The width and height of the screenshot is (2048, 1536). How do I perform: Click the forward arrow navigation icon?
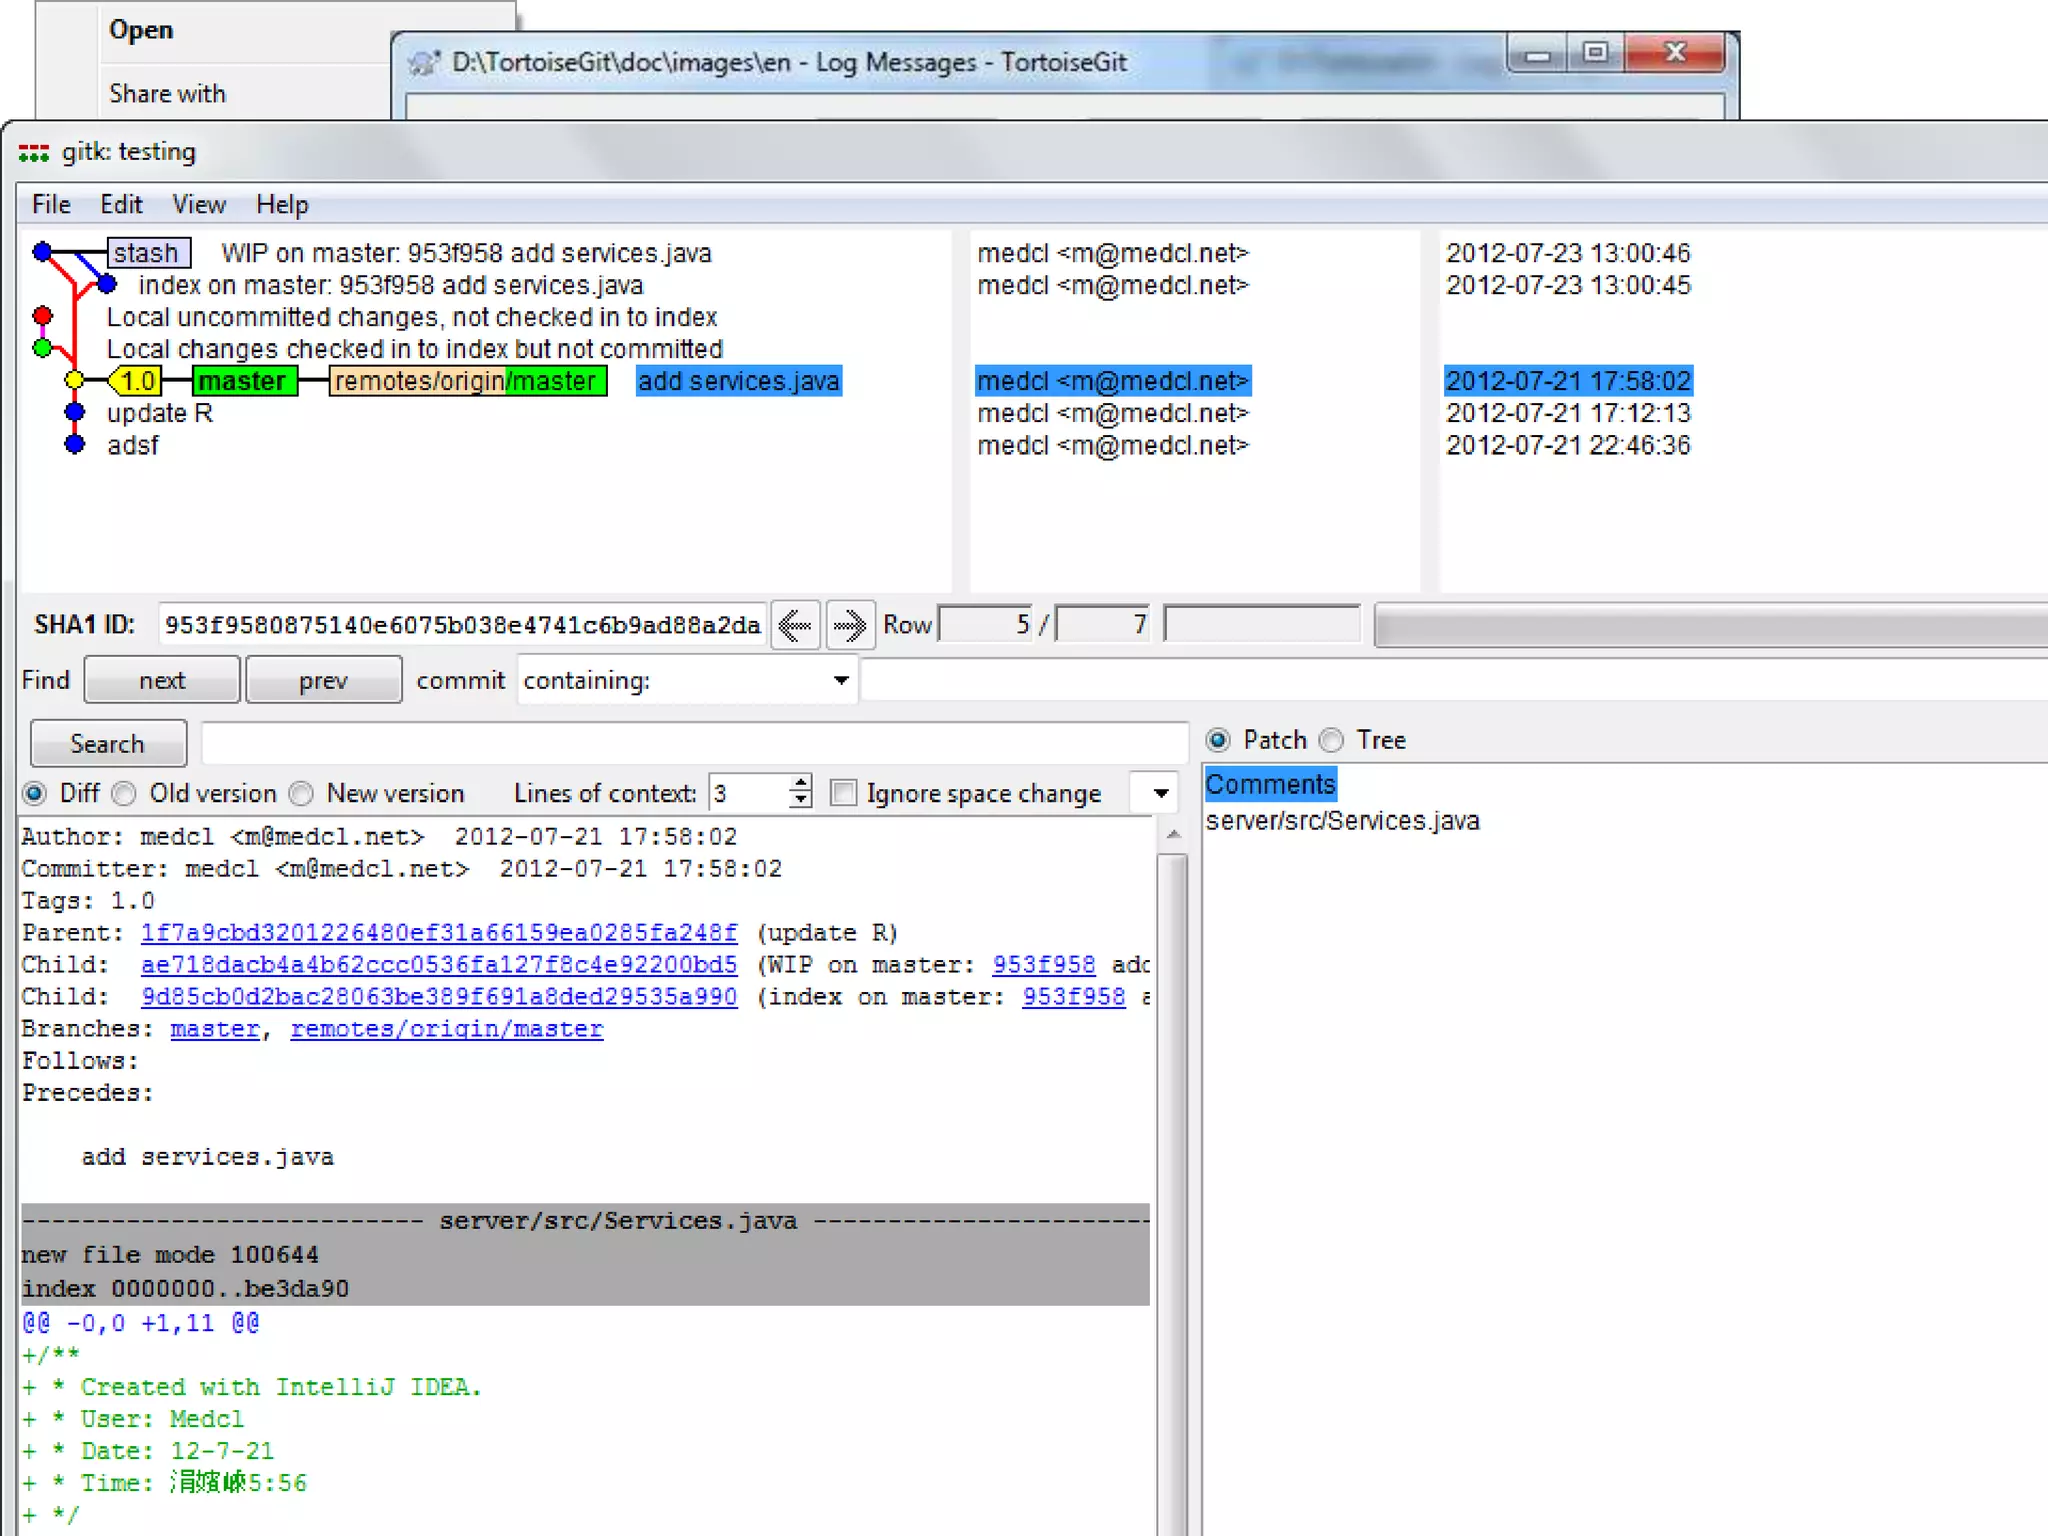(x=850, y=626)
